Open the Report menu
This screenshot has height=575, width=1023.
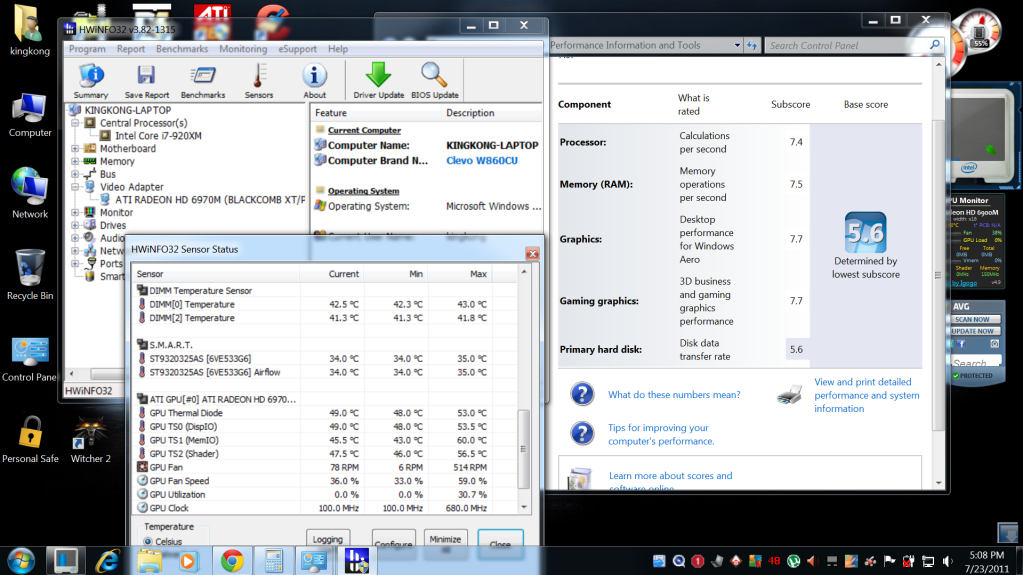(130, 49)
